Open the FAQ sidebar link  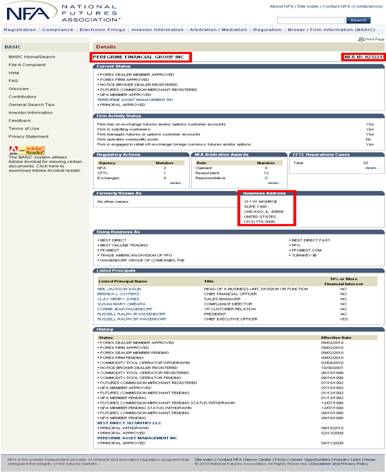(13, 81)
